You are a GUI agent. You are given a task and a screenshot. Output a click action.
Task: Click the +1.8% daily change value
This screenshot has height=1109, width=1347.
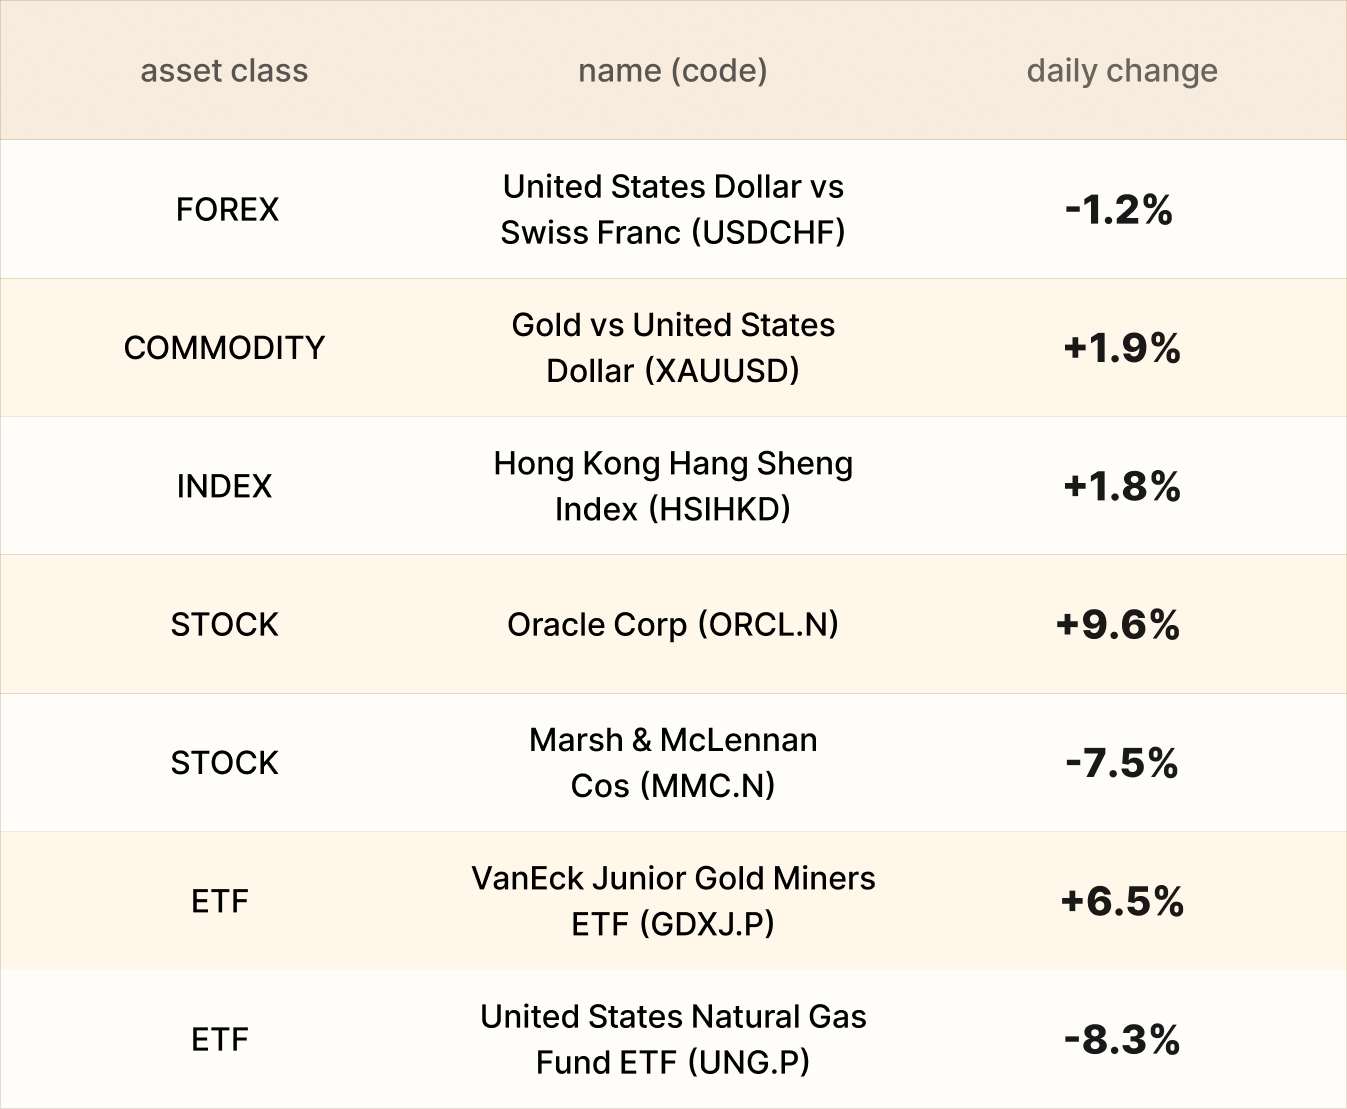tap(1122, 487)
